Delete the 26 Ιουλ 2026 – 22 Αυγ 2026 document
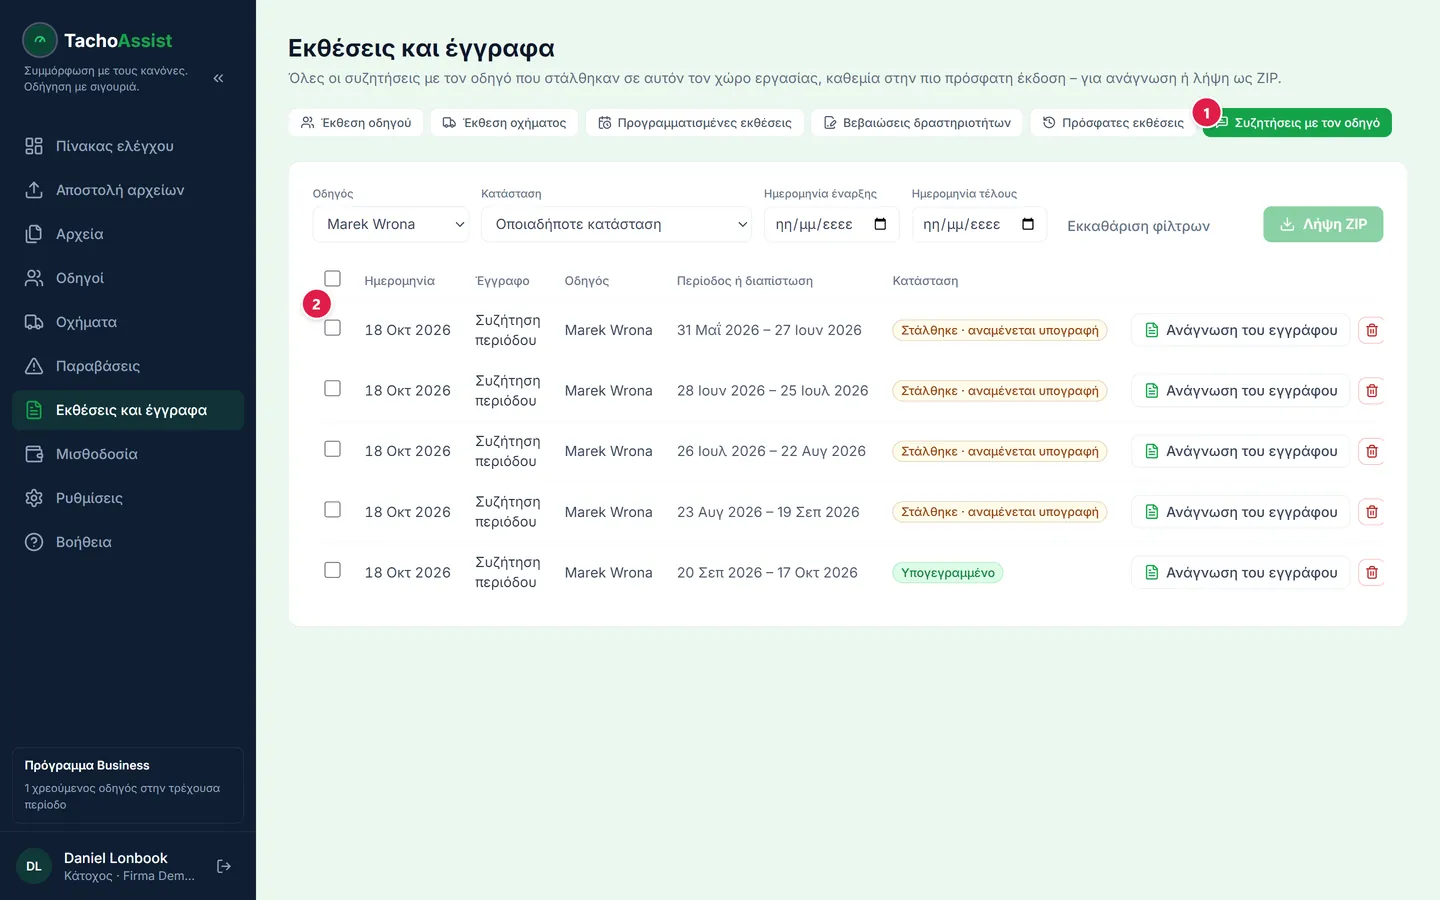 tap(1371, 451)
